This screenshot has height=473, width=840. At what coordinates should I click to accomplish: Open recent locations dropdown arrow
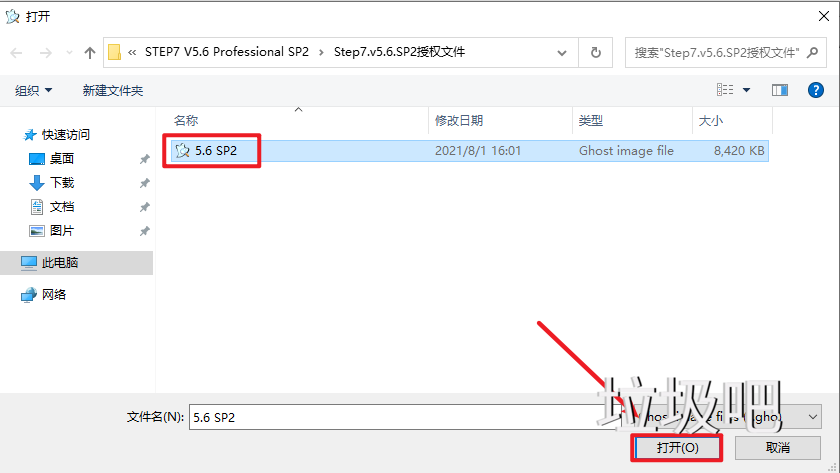[68, 53]
